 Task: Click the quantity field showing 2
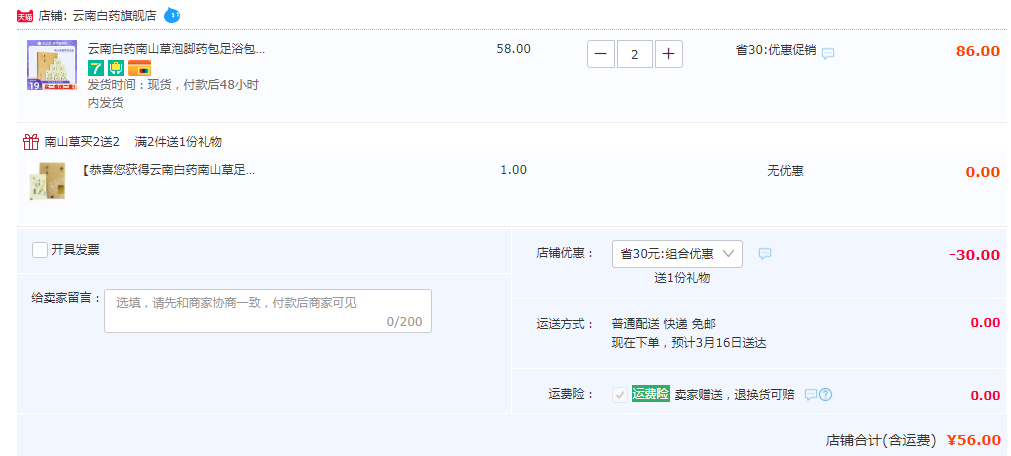[x=635, y=54]
